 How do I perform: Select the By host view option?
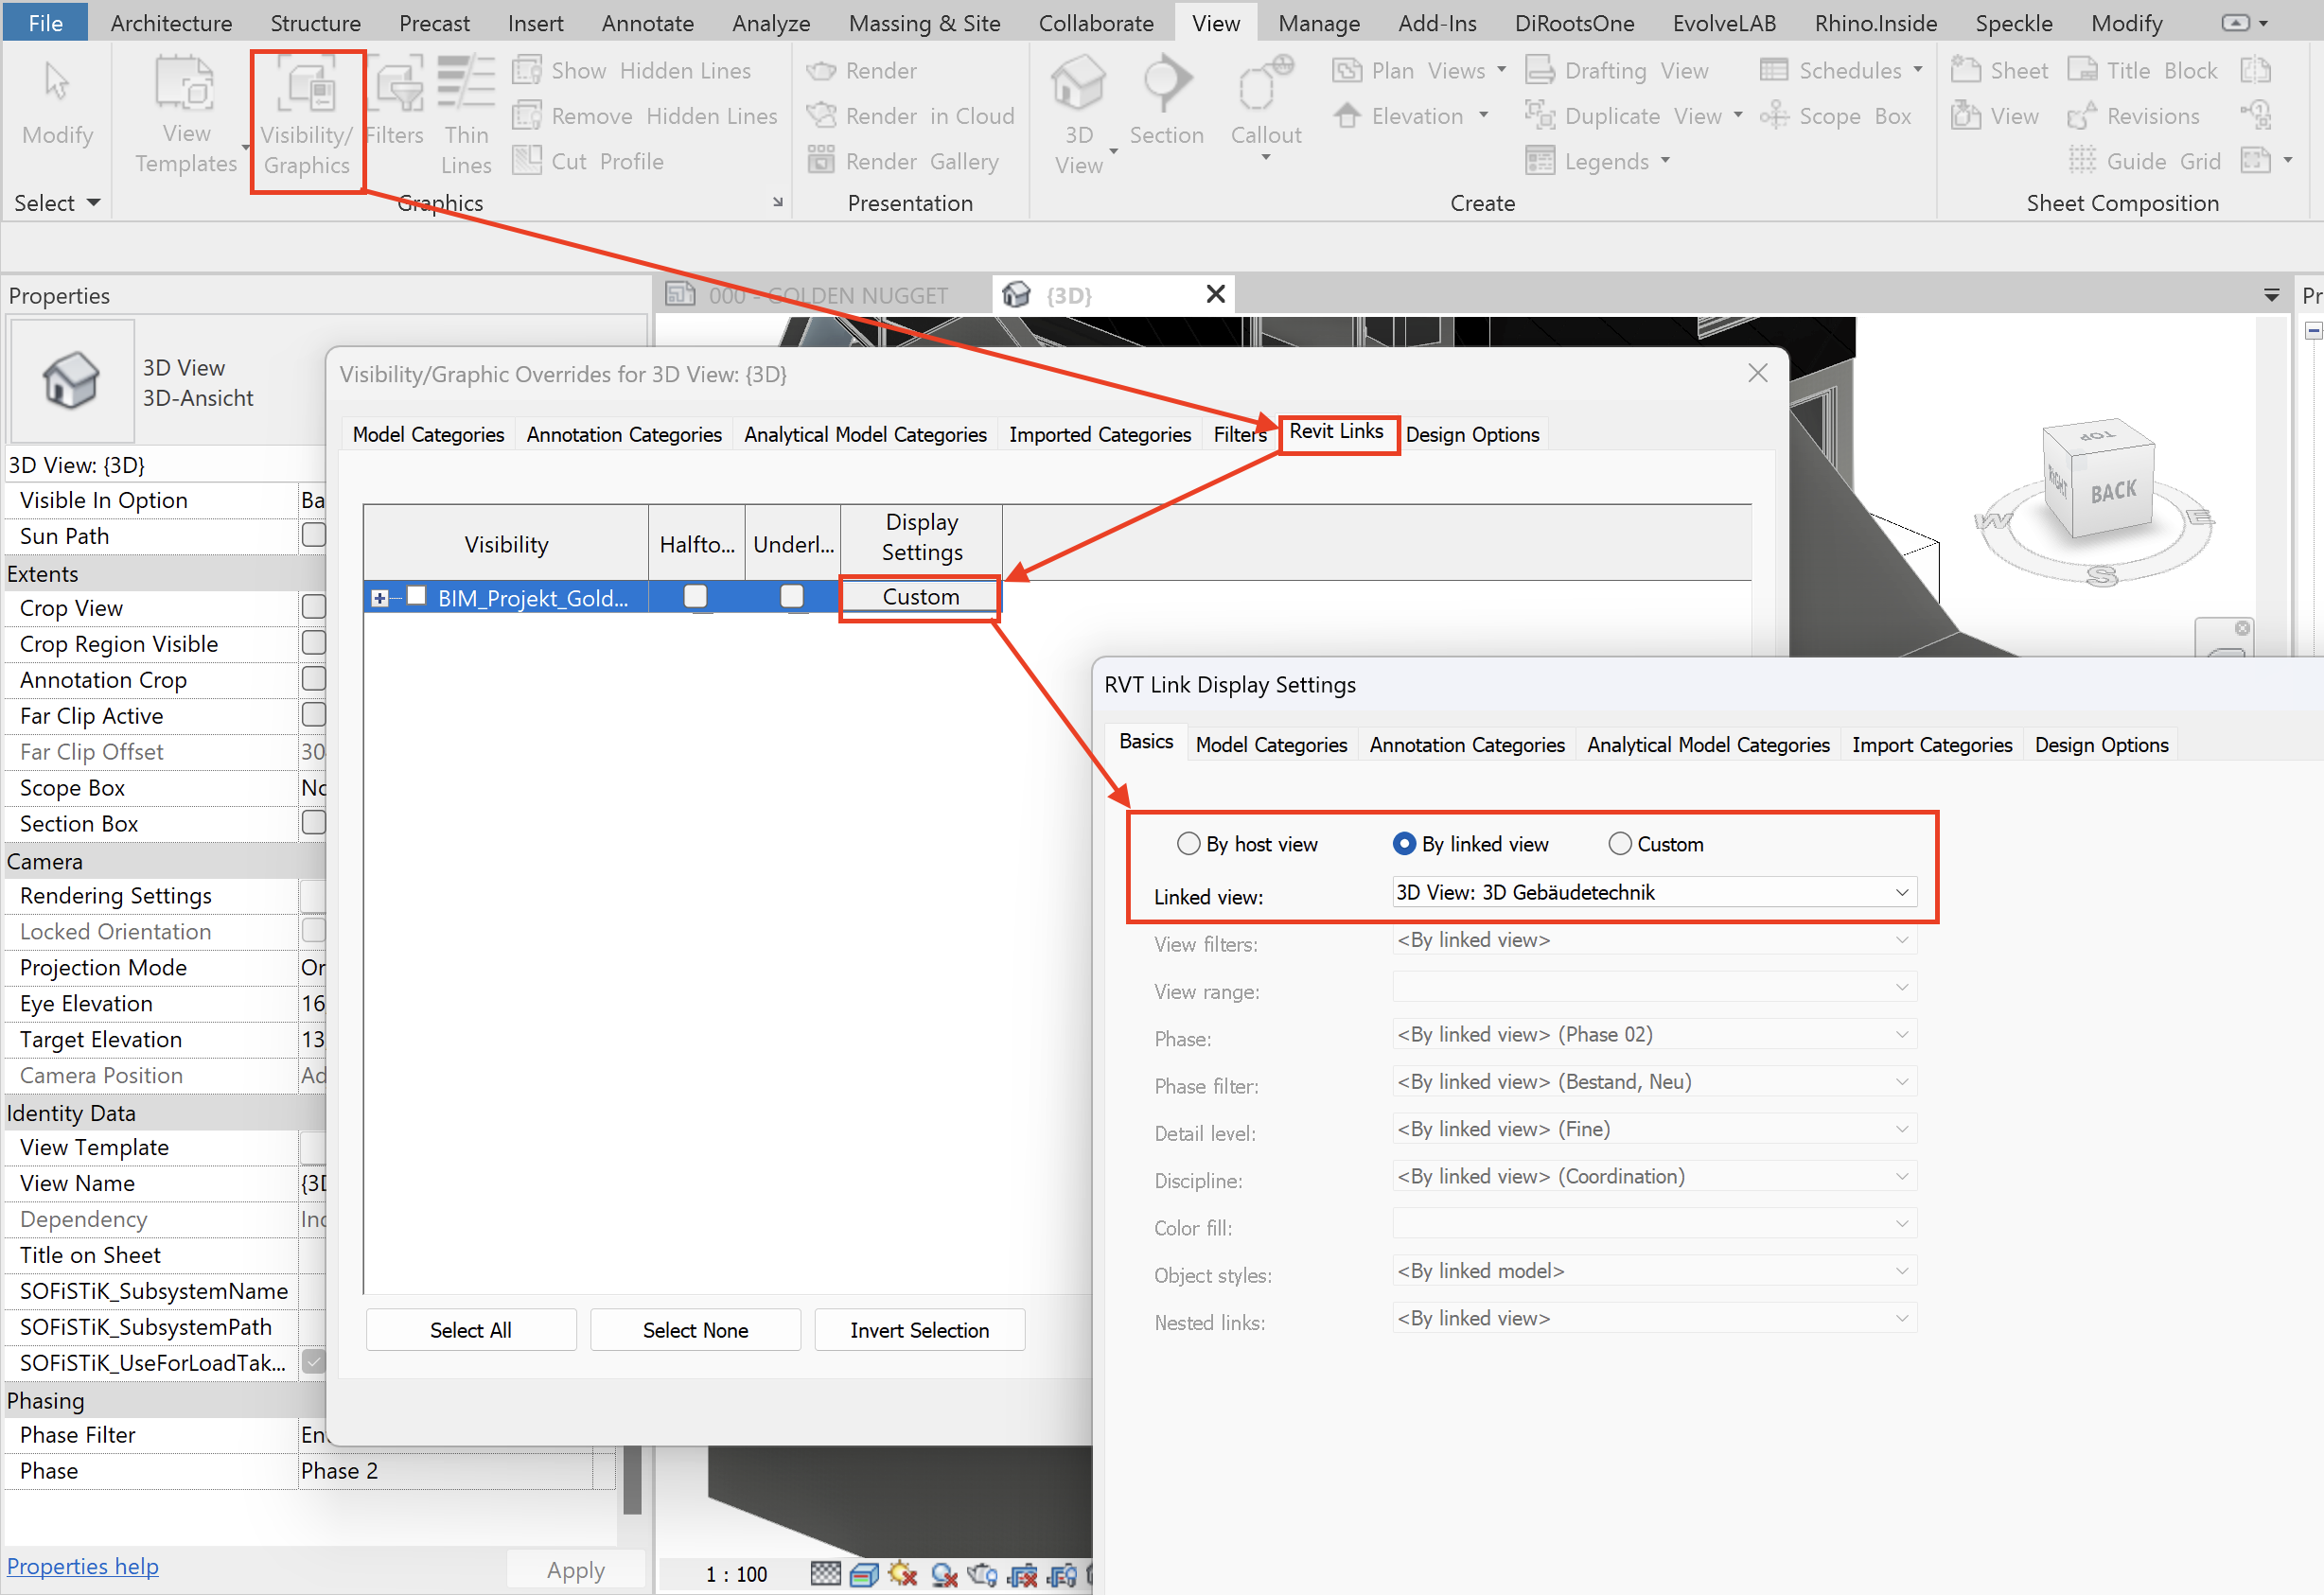[1188, 844]
